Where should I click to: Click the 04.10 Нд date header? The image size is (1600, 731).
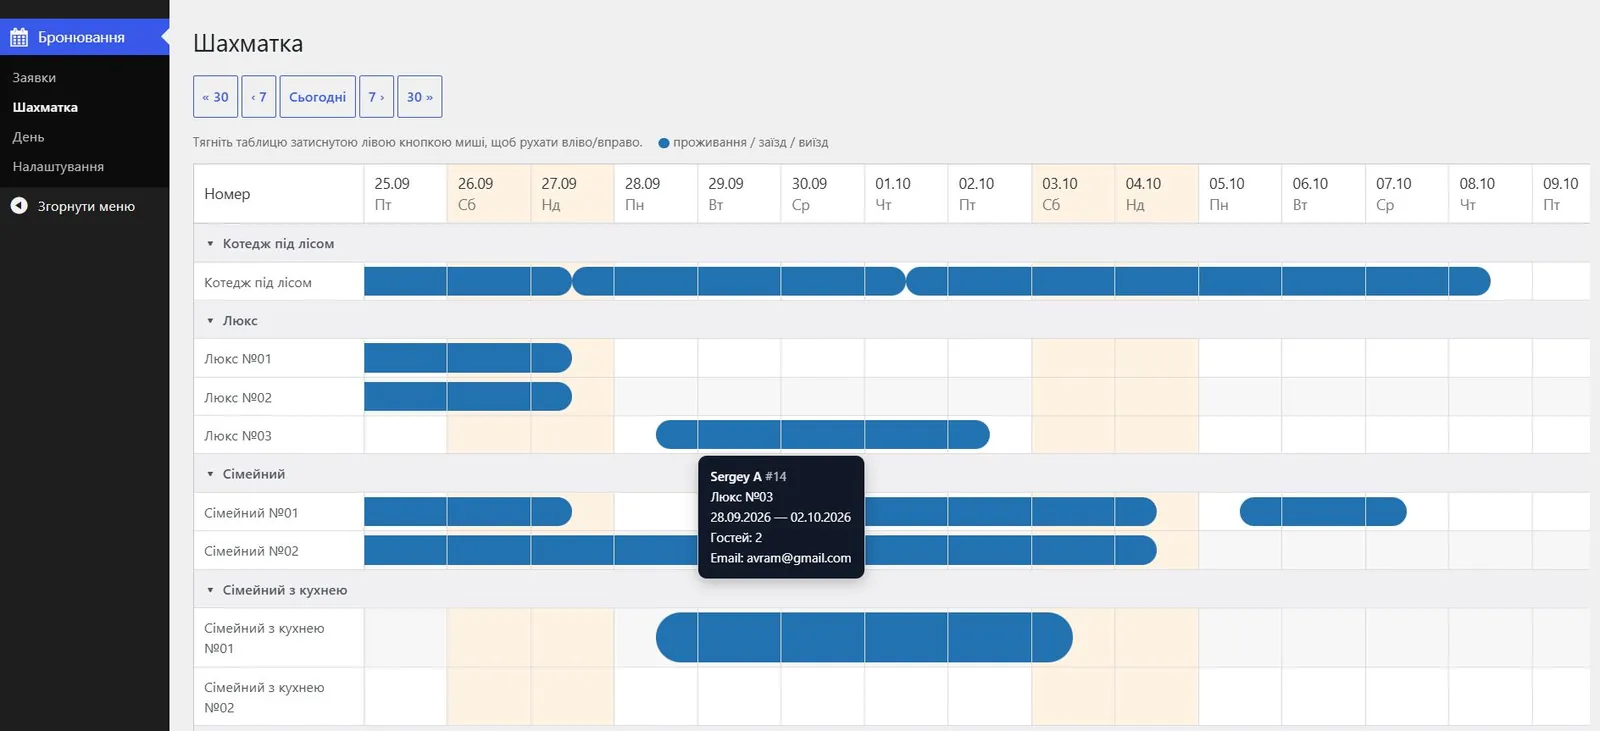pyautogui.click(x=1157, y=194)
